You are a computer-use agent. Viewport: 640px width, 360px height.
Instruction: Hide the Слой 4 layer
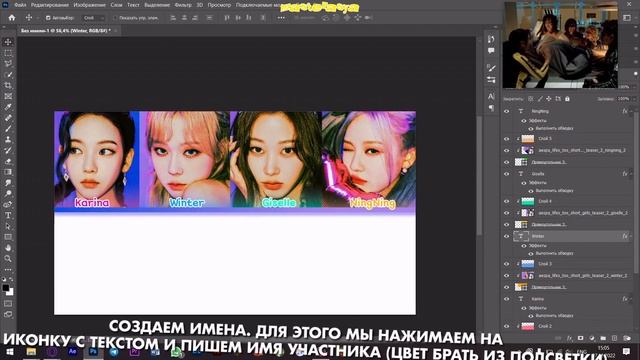(x=507, y=201)
